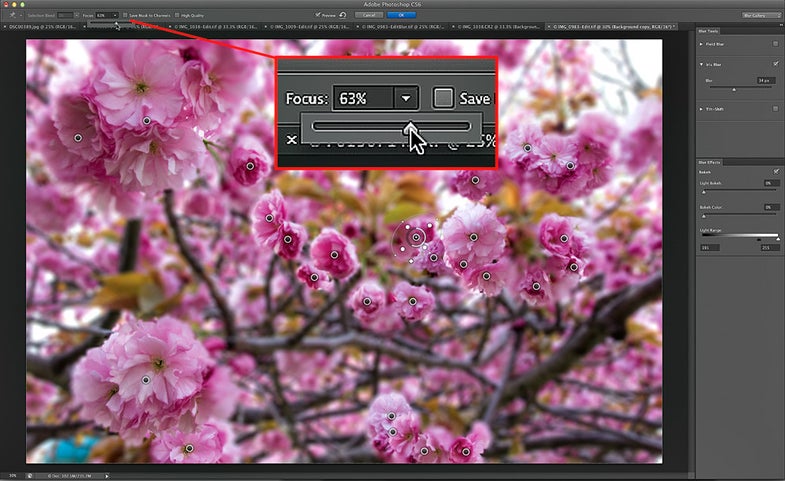
Task: Disable the Iris Blur checkbox
Action: tap(775, 64)
